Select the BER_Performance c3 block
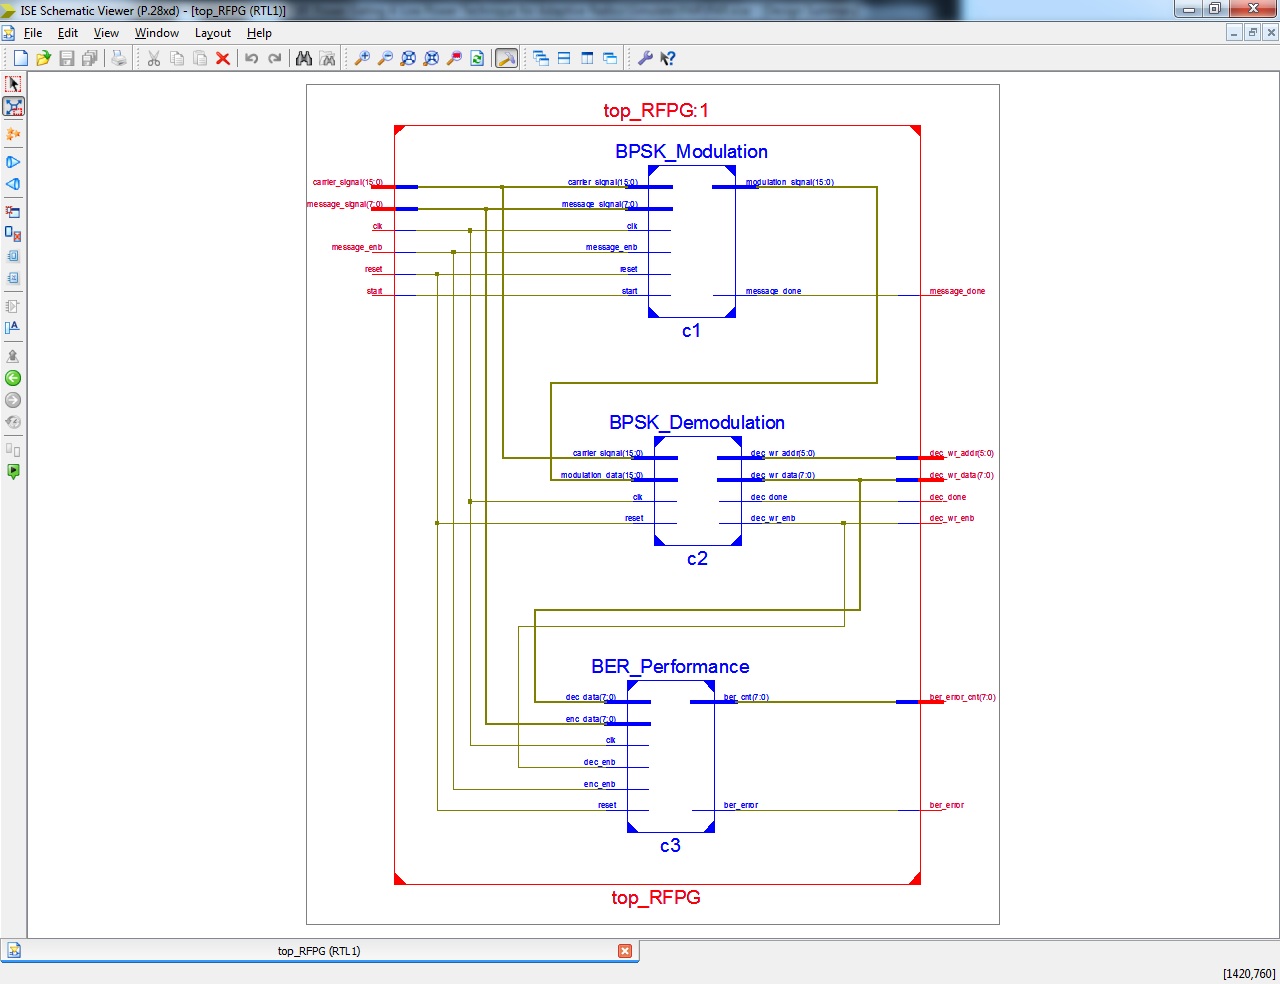The height and width of the screenshot is (984, 1280). click(671, 757)
